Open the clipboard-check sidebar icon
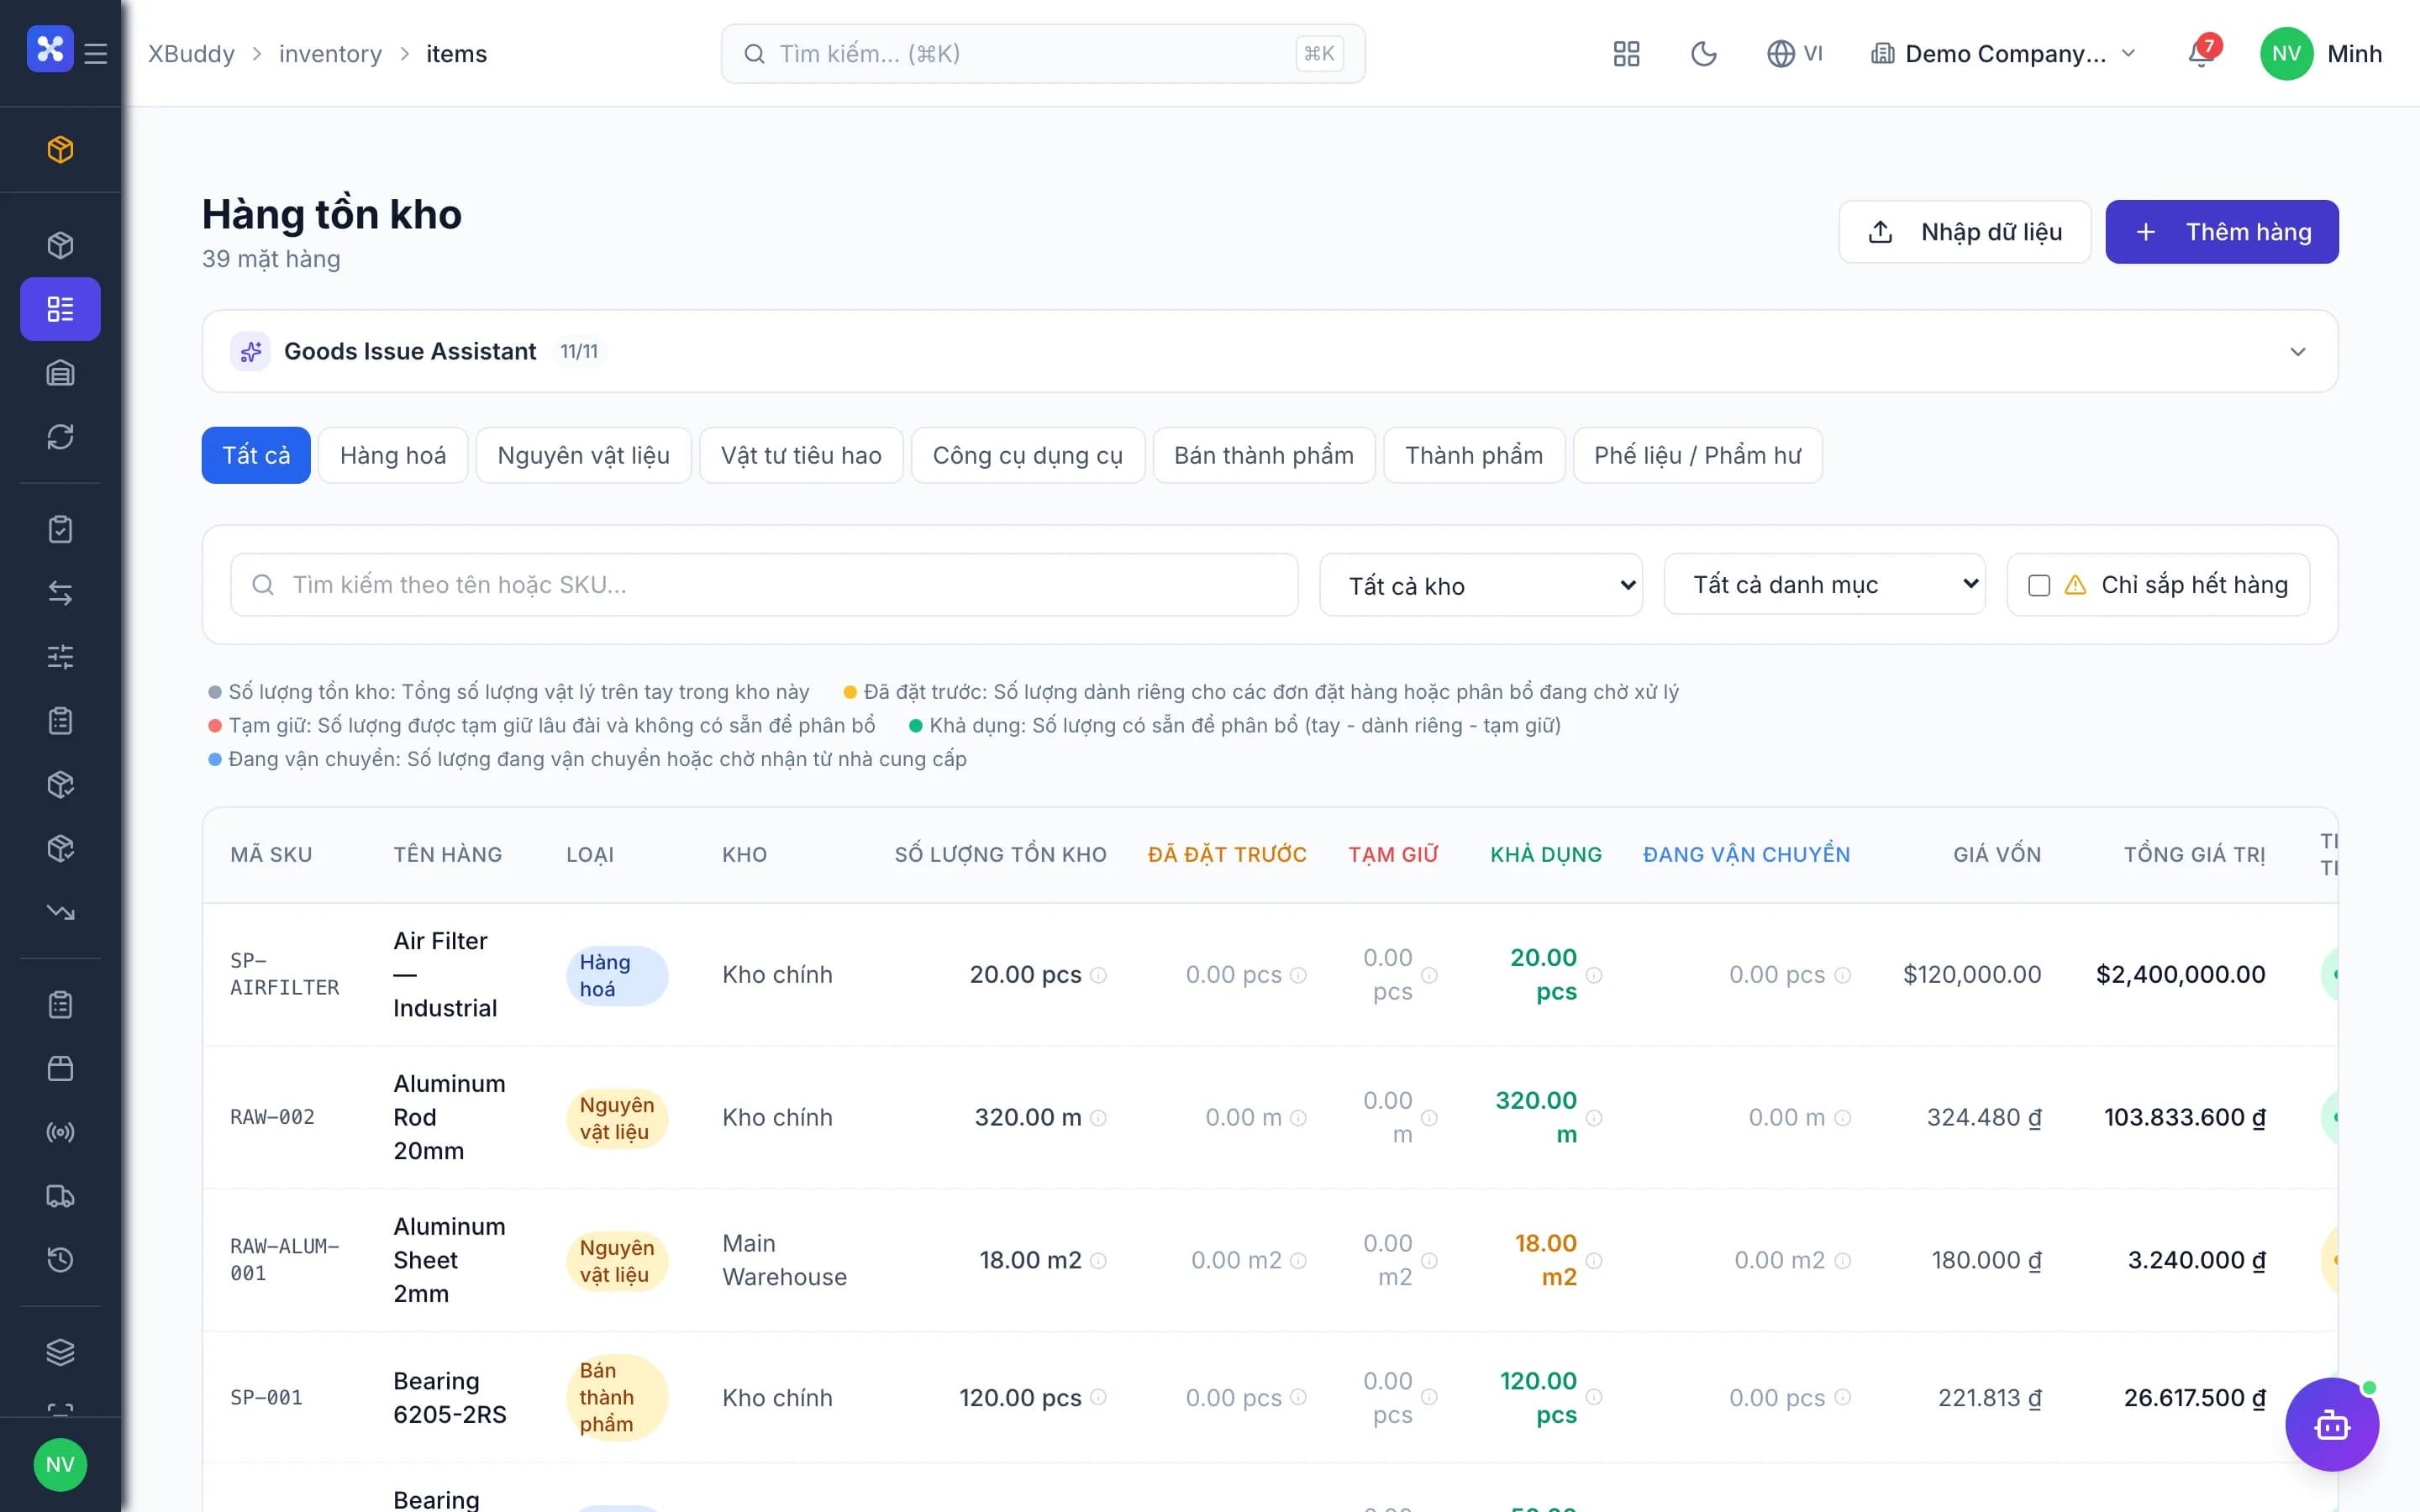 click(60, 529)
